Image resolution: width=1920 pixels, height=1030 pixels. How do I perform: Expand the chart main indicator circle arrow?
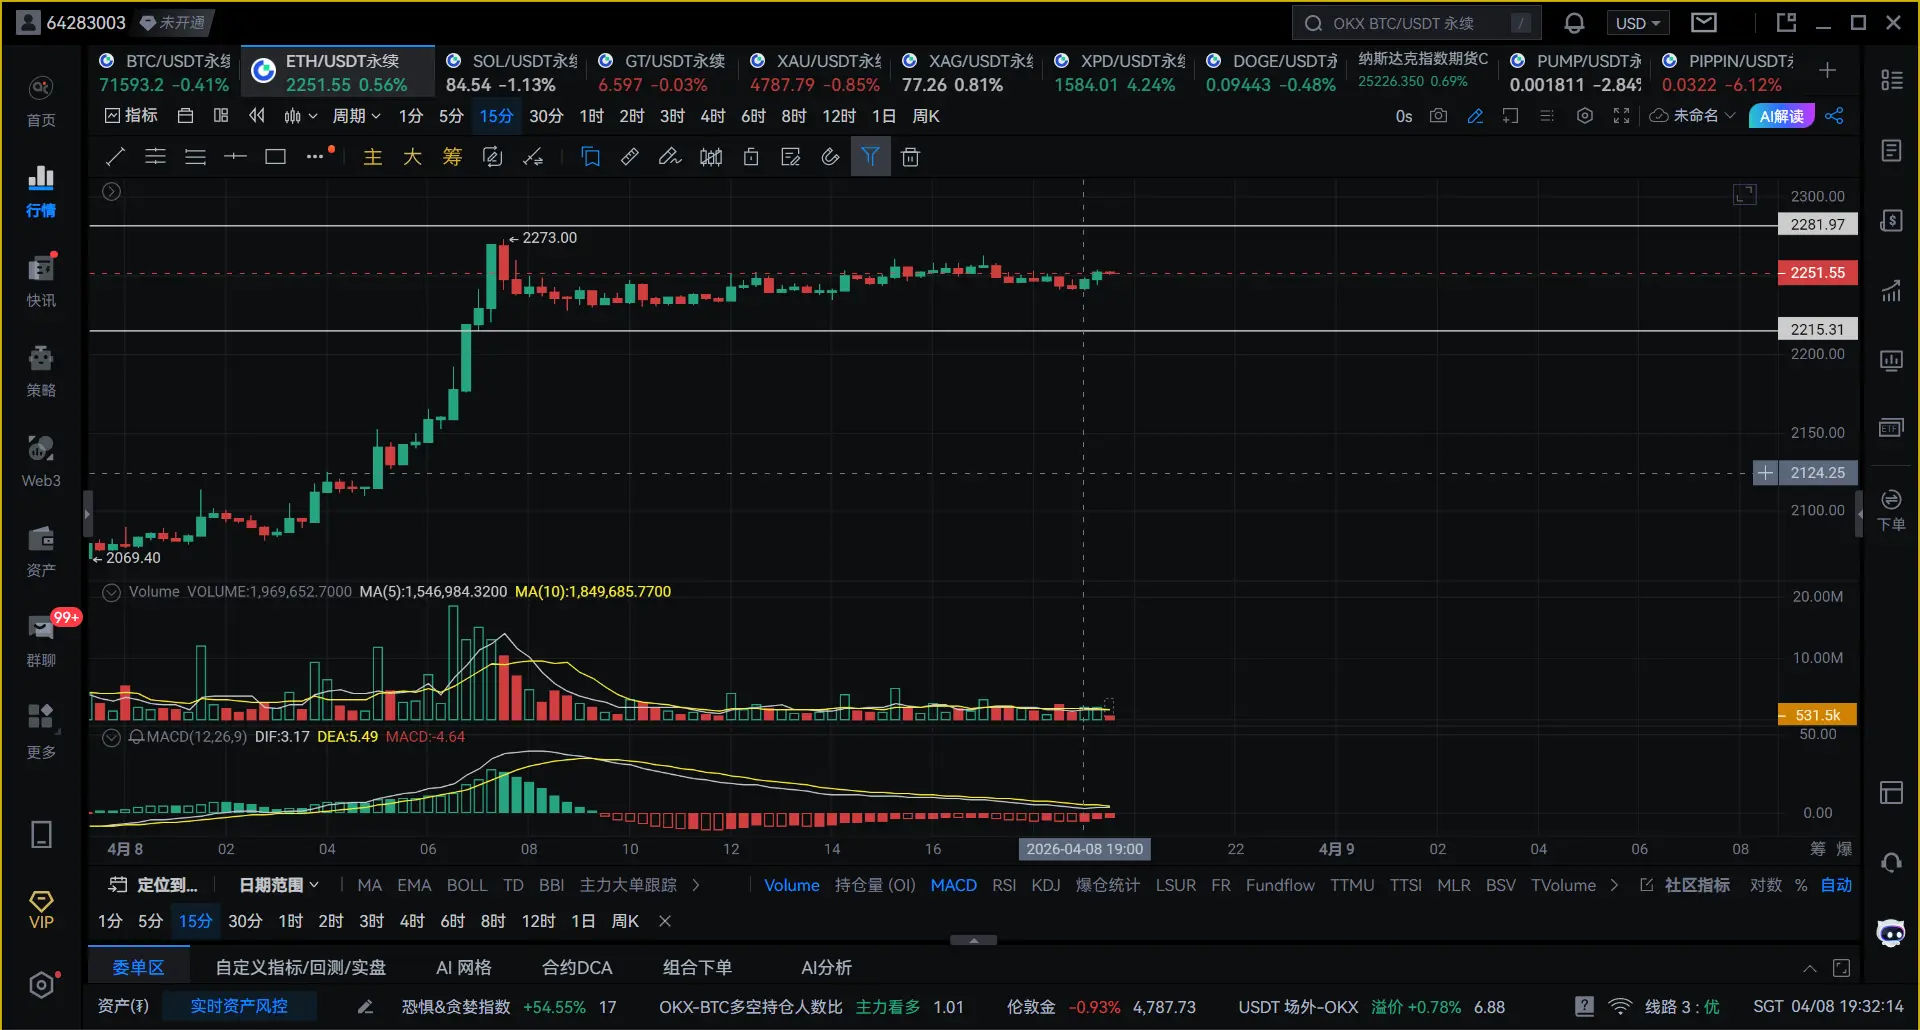[x=112, y=191]
